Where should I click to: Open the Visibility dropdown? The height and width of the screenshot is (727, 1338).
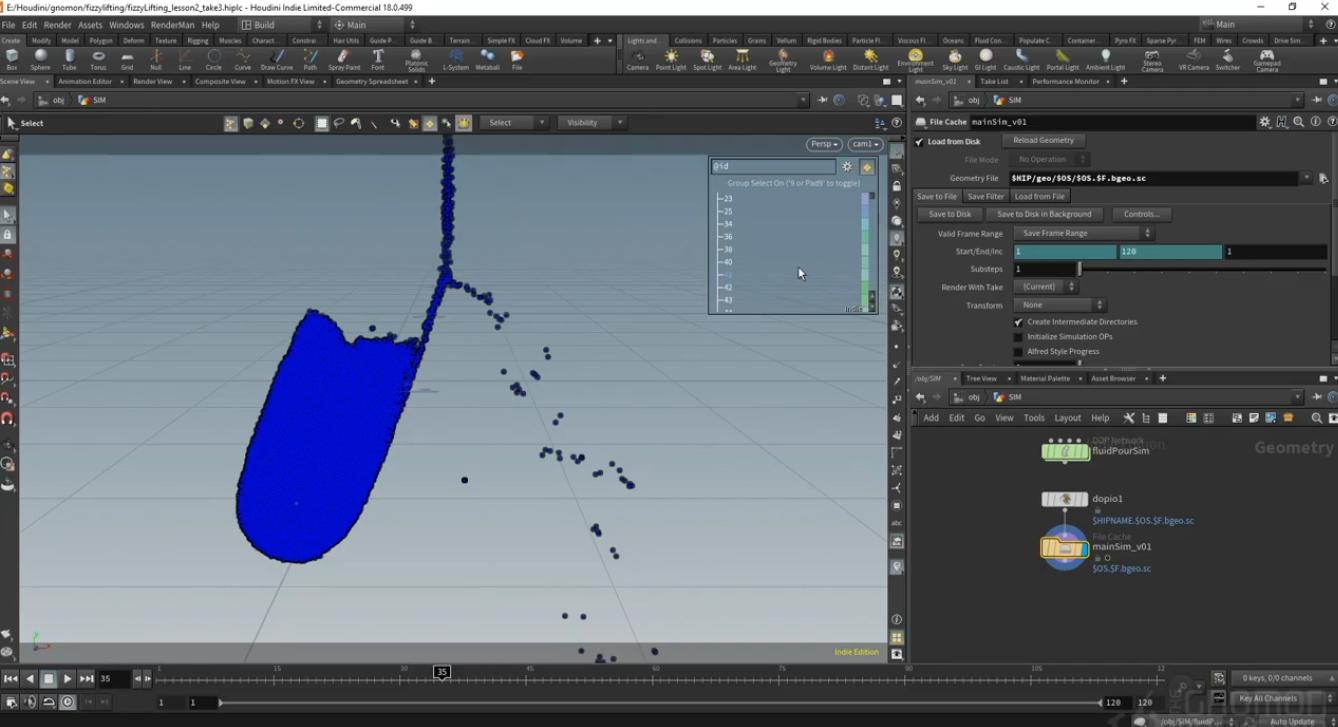pos(592,123)
